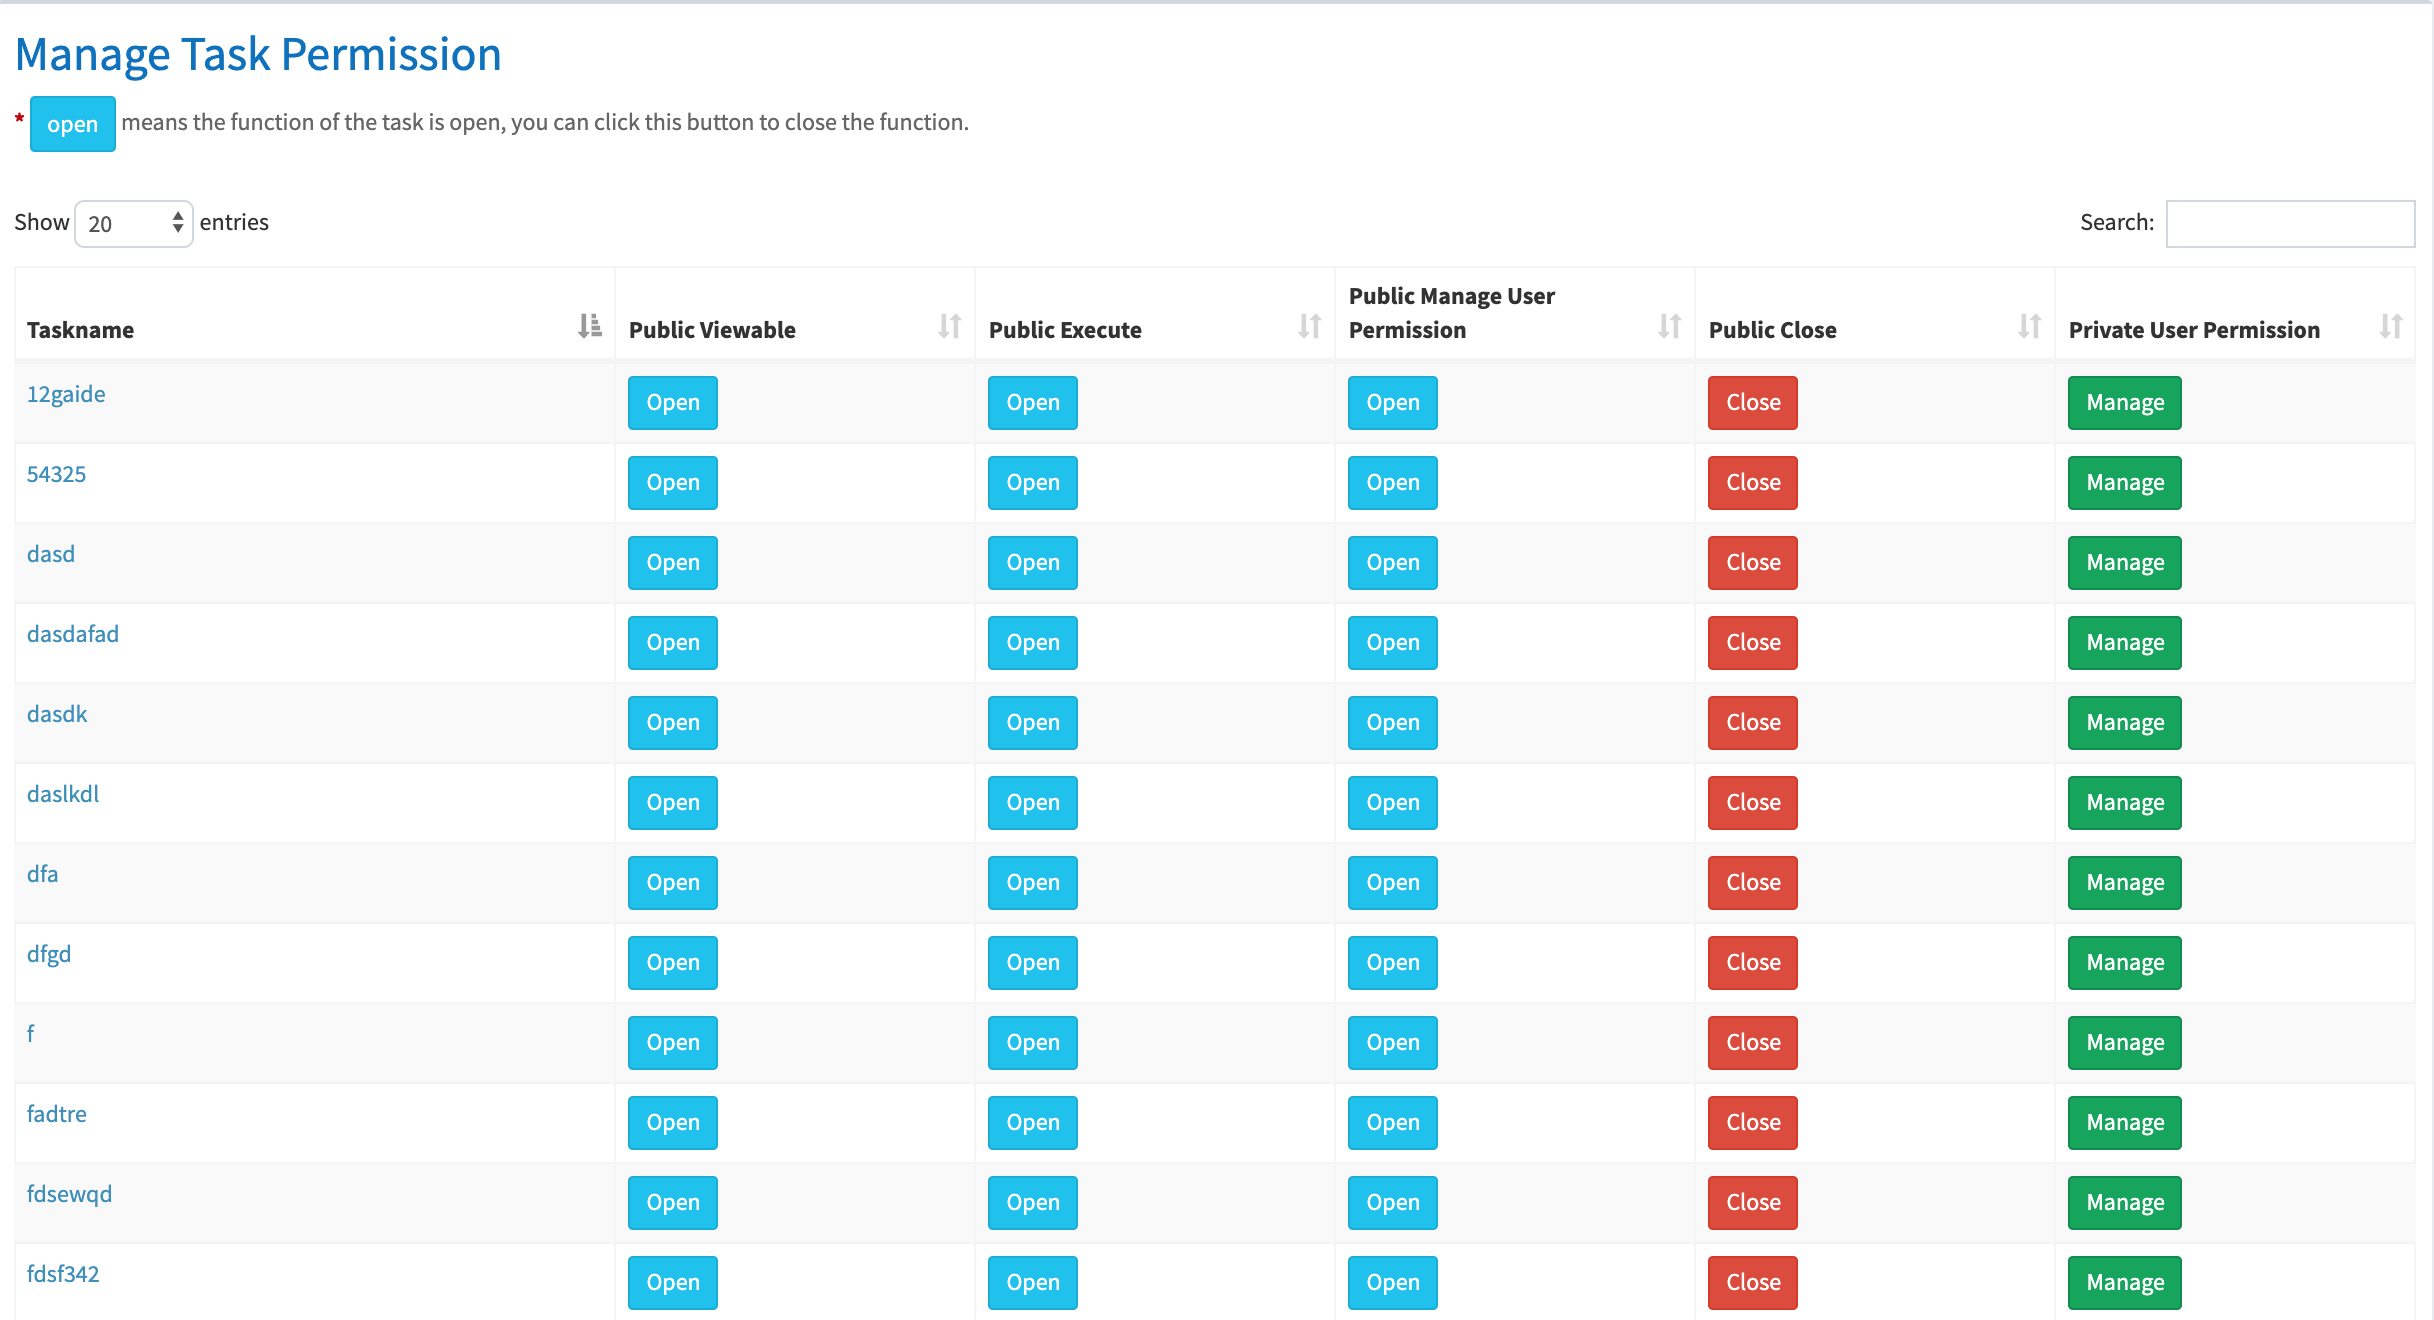2434x1320 pixels.
Task: Open the dasdk task link
Action: pos(57,714)
